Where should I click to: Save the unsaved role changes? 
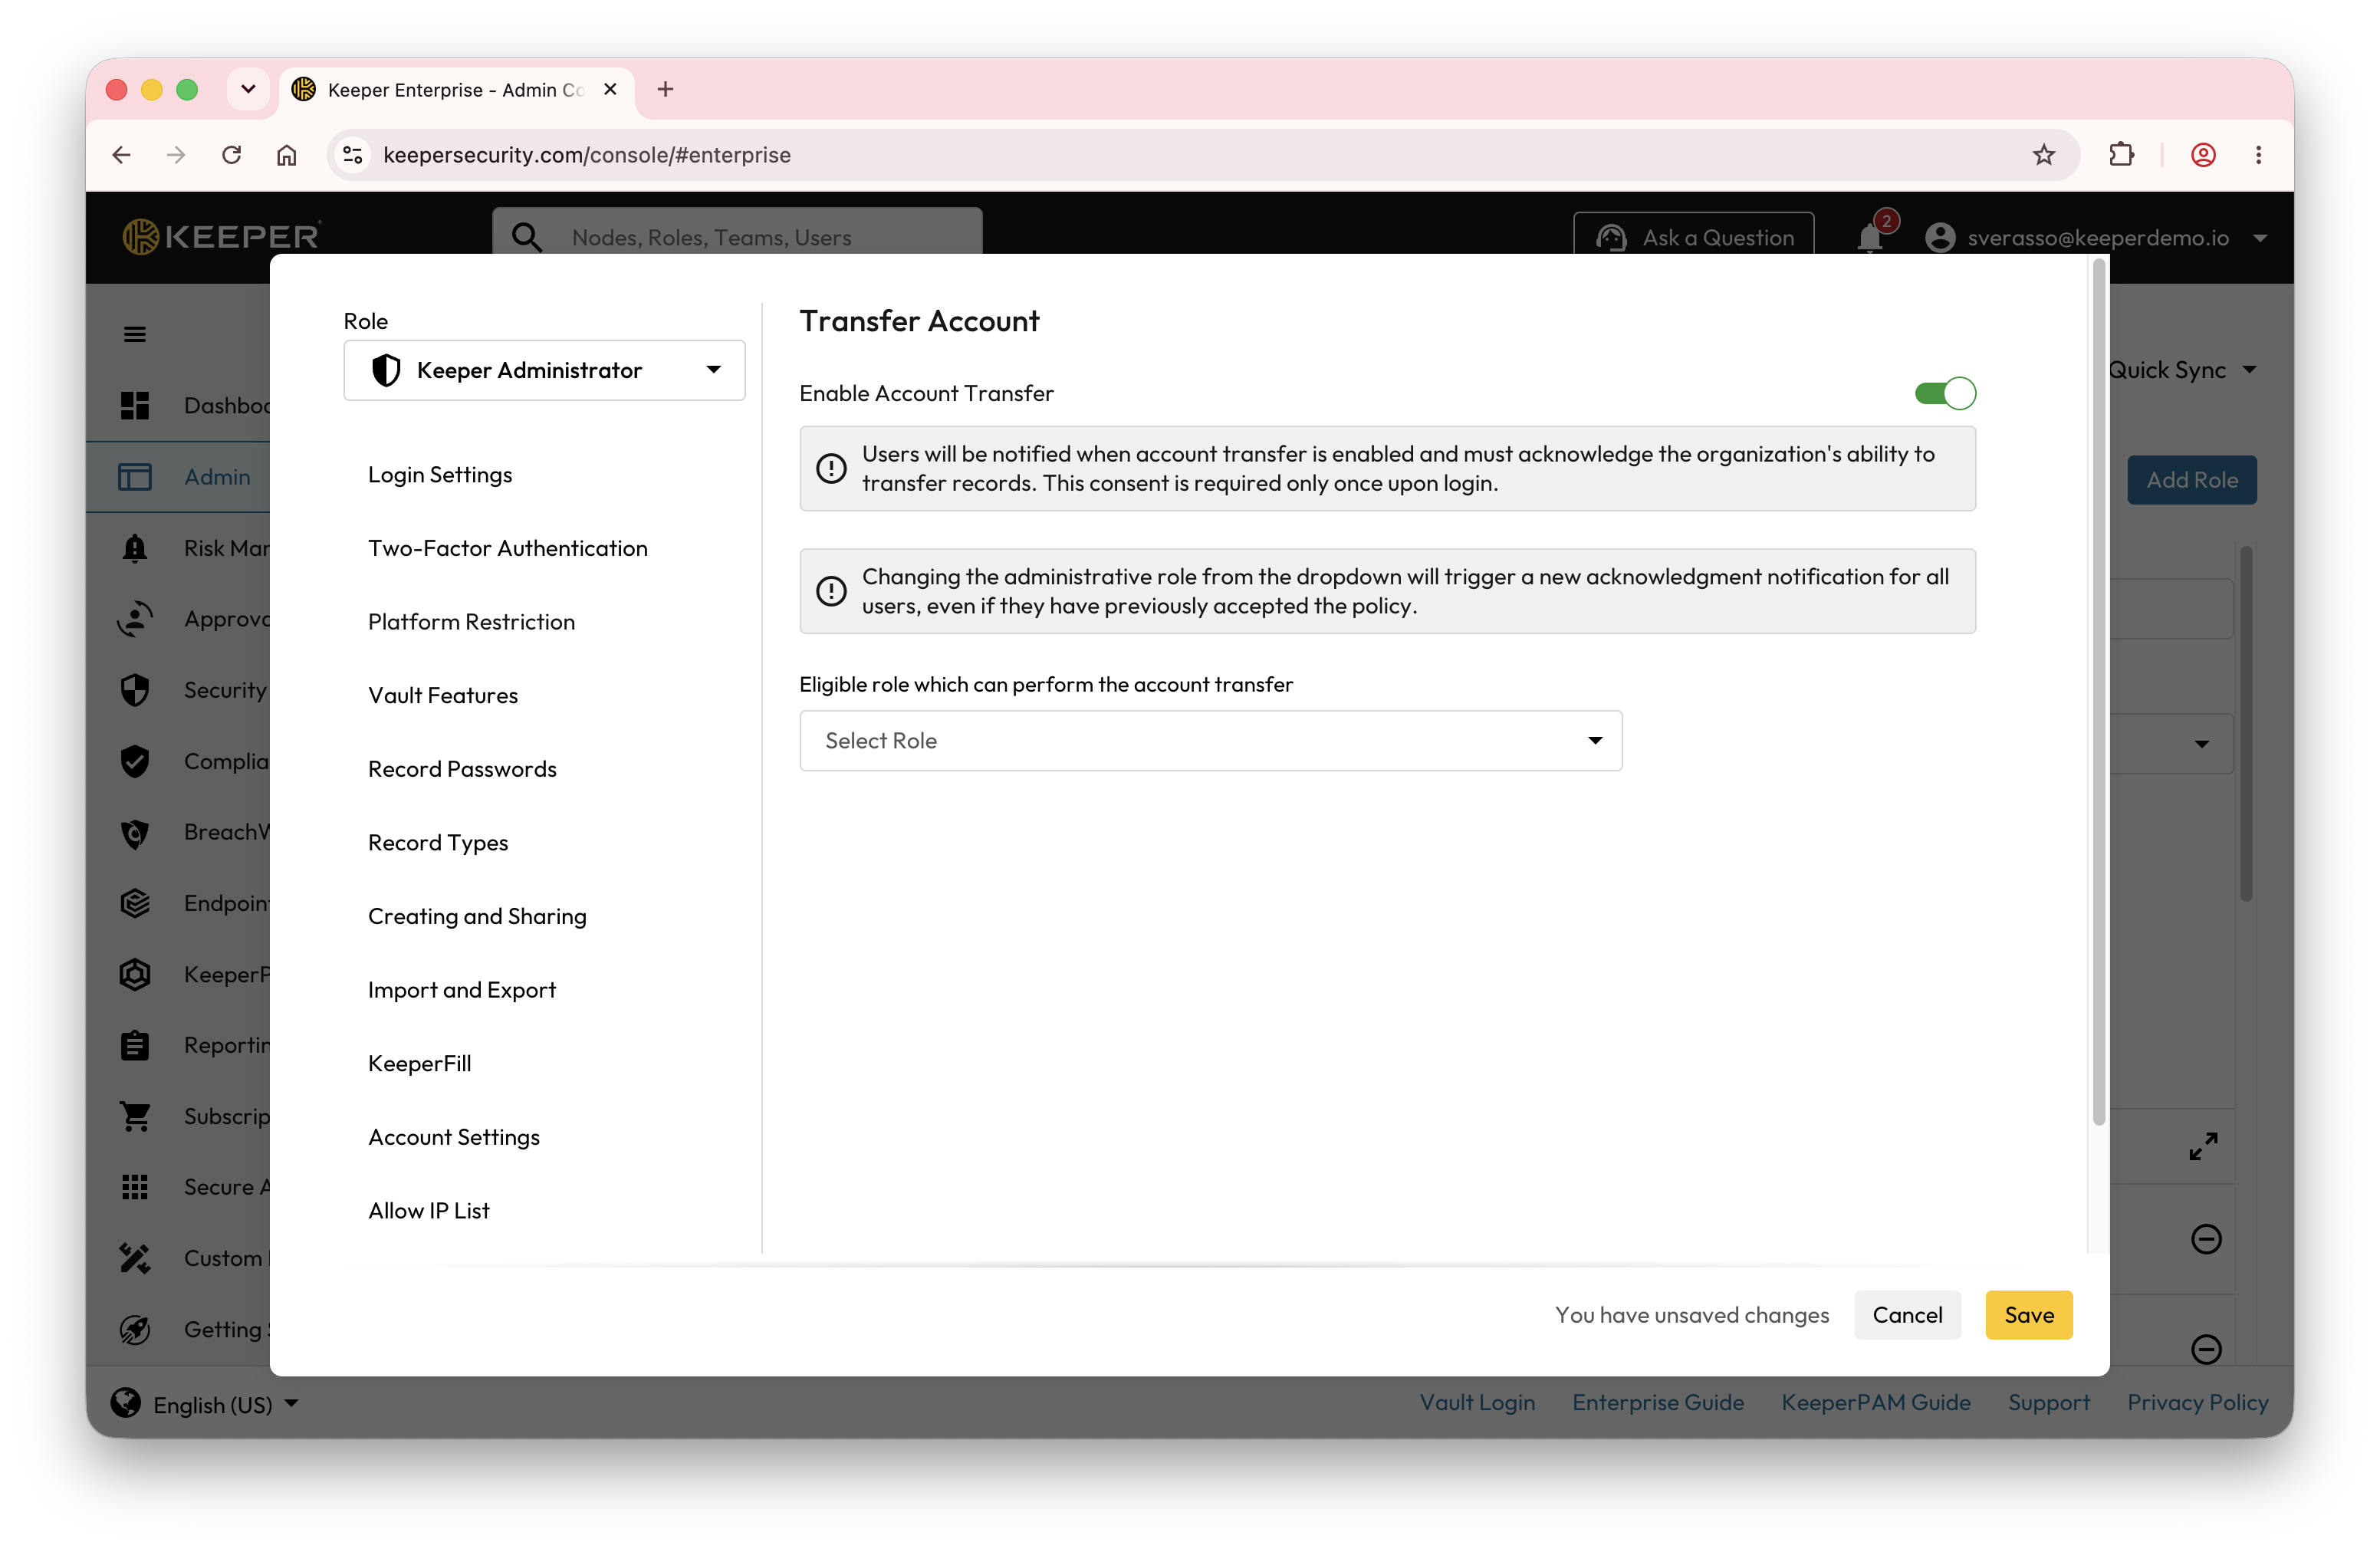pos(2028,1315)
